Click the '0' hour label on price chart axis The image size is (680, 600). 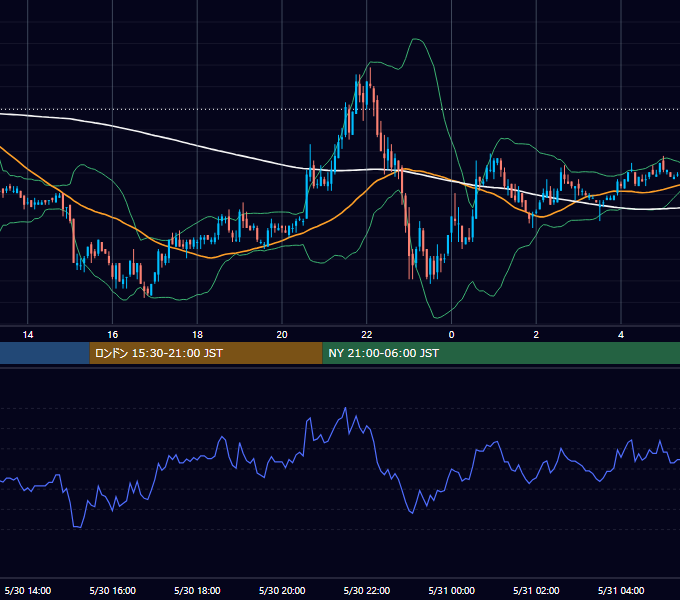click(451, 335)
